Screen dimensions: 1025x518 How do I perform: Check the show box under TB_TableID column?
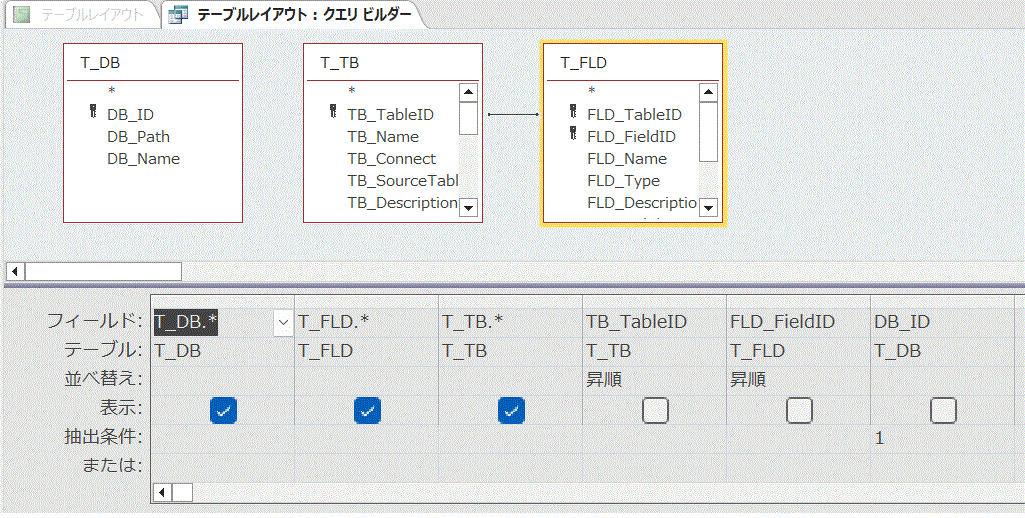[x=655, y=409]
